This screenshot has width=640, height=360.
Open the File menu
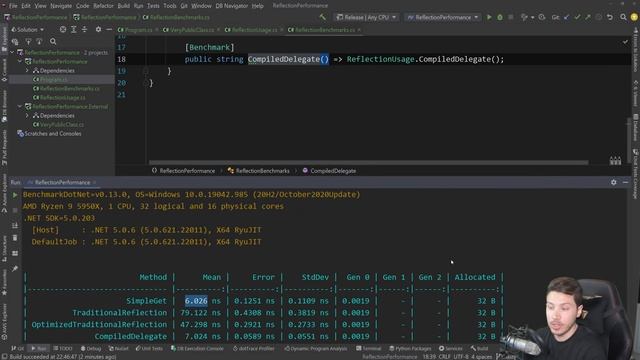click(x=13, y=6)
